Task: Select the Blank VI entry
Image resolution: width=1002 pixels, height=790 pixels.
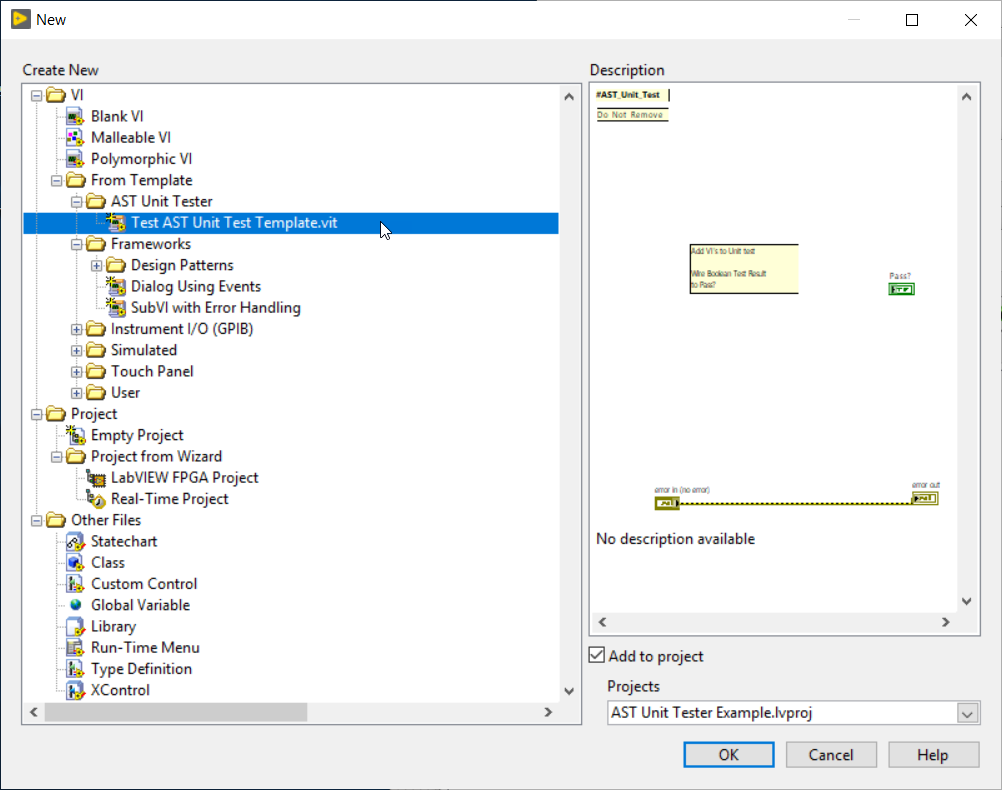Action: tap(117, 116)
